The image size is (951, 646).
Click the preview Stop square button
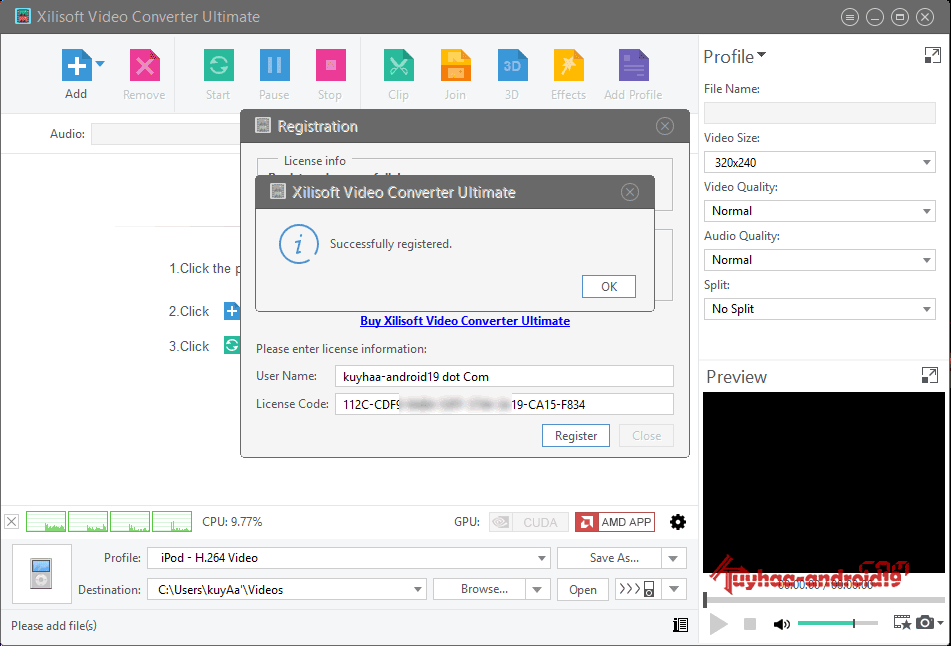(x=750, y=624)
